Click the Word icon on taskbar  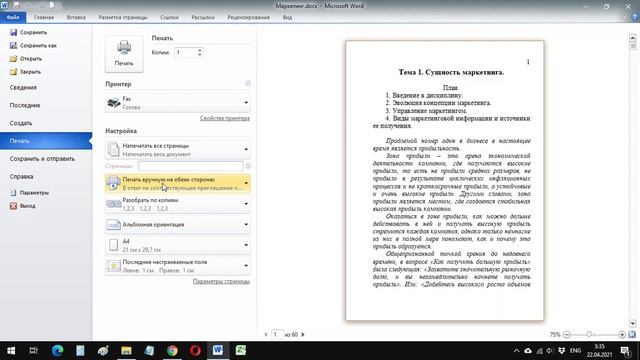(218, 351)
